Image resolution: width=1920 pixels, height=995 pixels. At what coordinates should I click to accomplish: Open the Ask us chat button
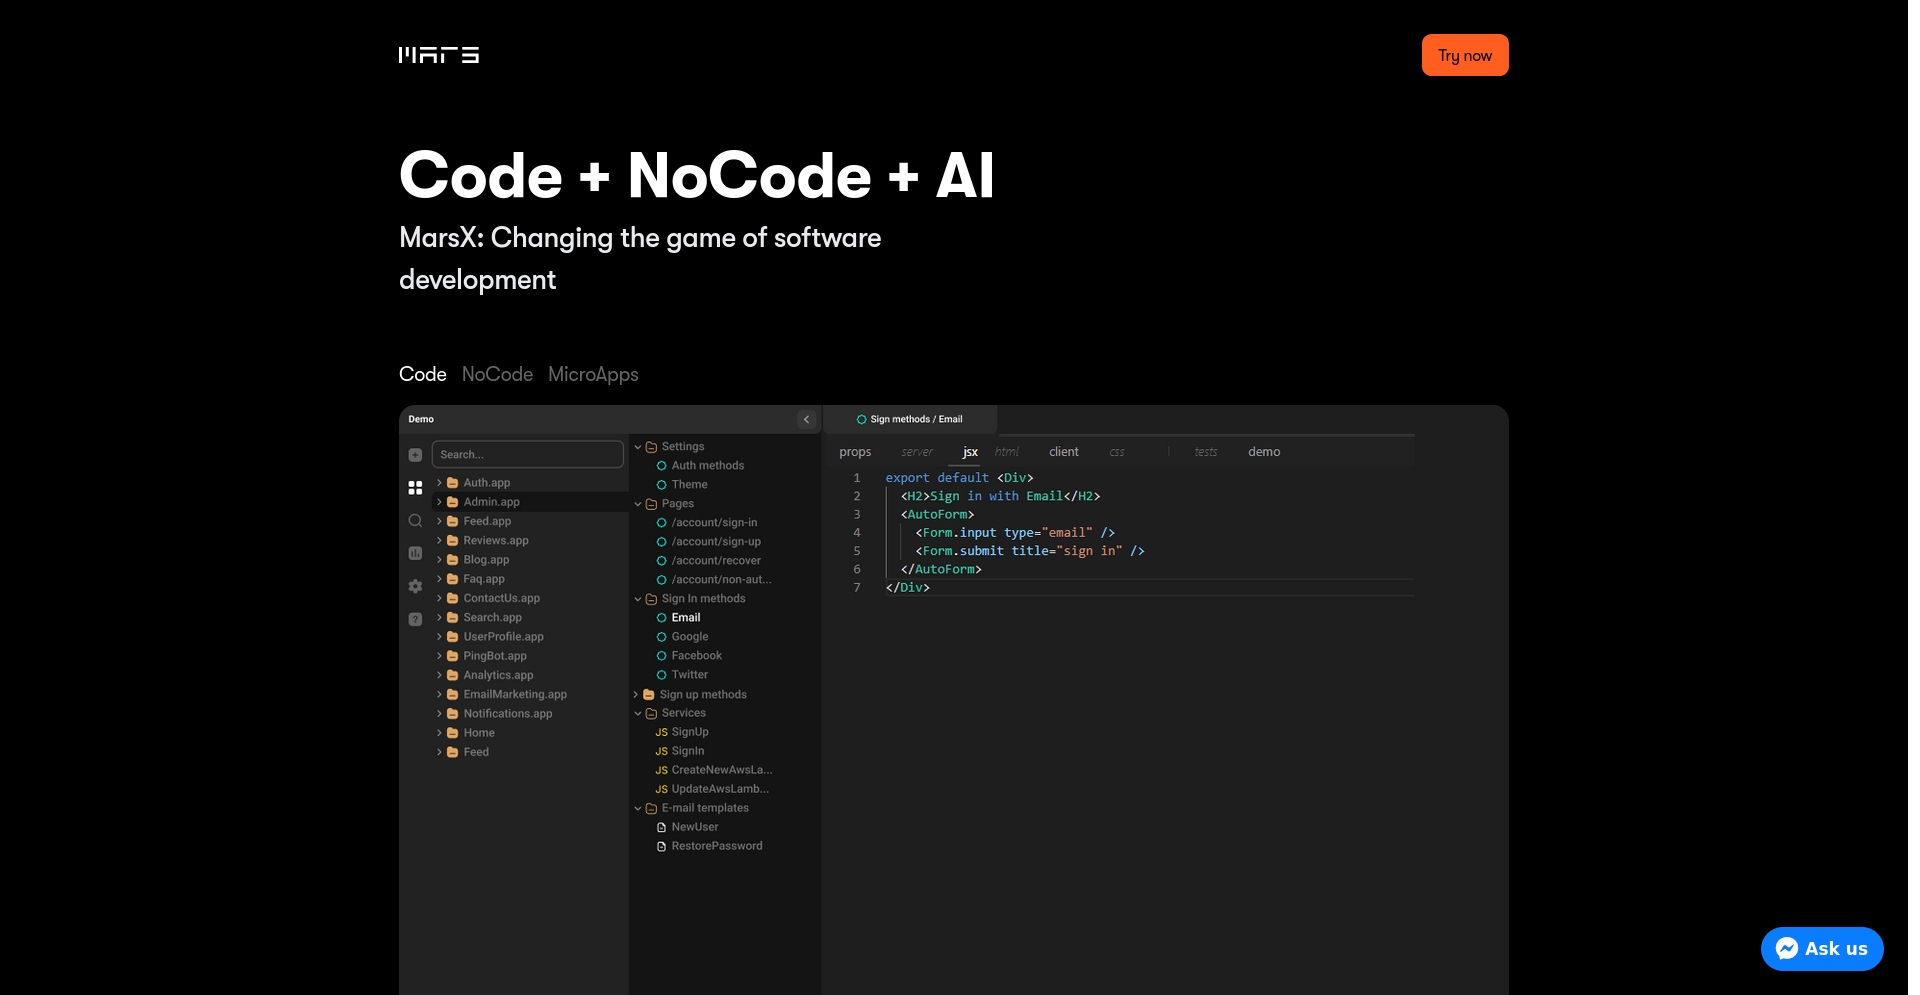(x=1822, y=948)
